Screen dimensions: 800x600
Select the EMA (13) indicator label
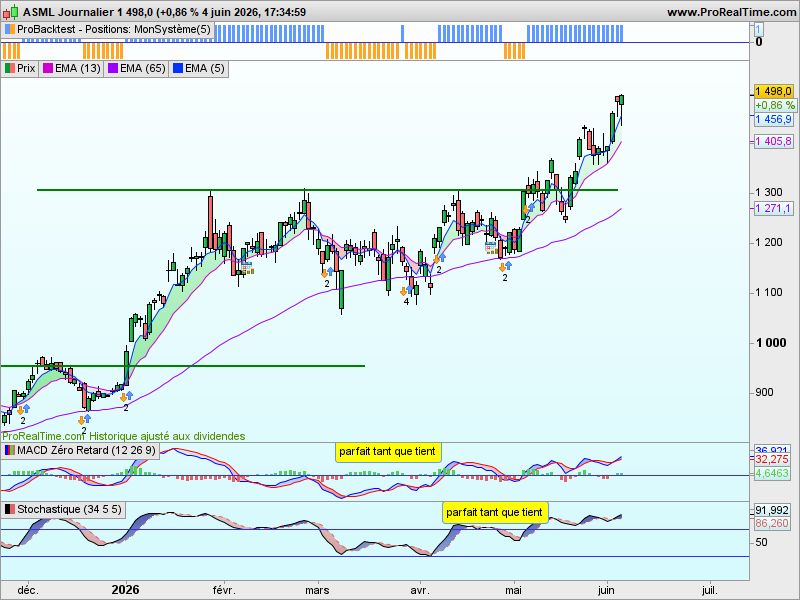point(78,68)
